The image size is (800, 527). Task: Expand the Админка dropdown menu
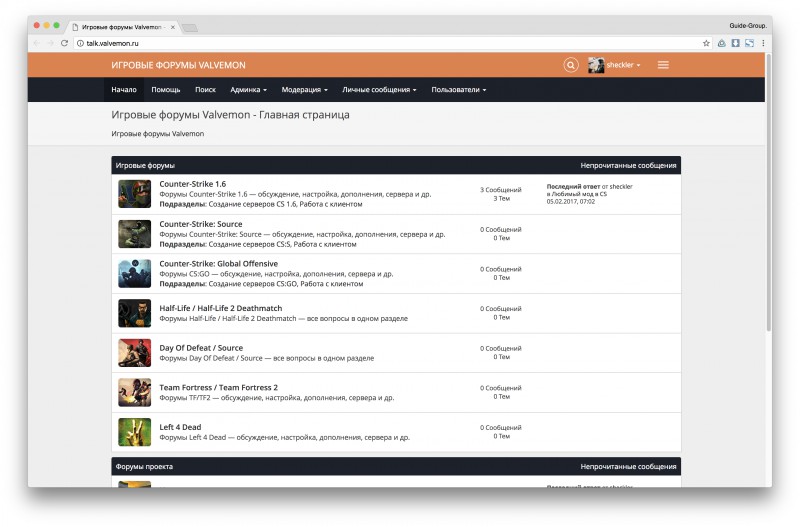click(248, 90)
